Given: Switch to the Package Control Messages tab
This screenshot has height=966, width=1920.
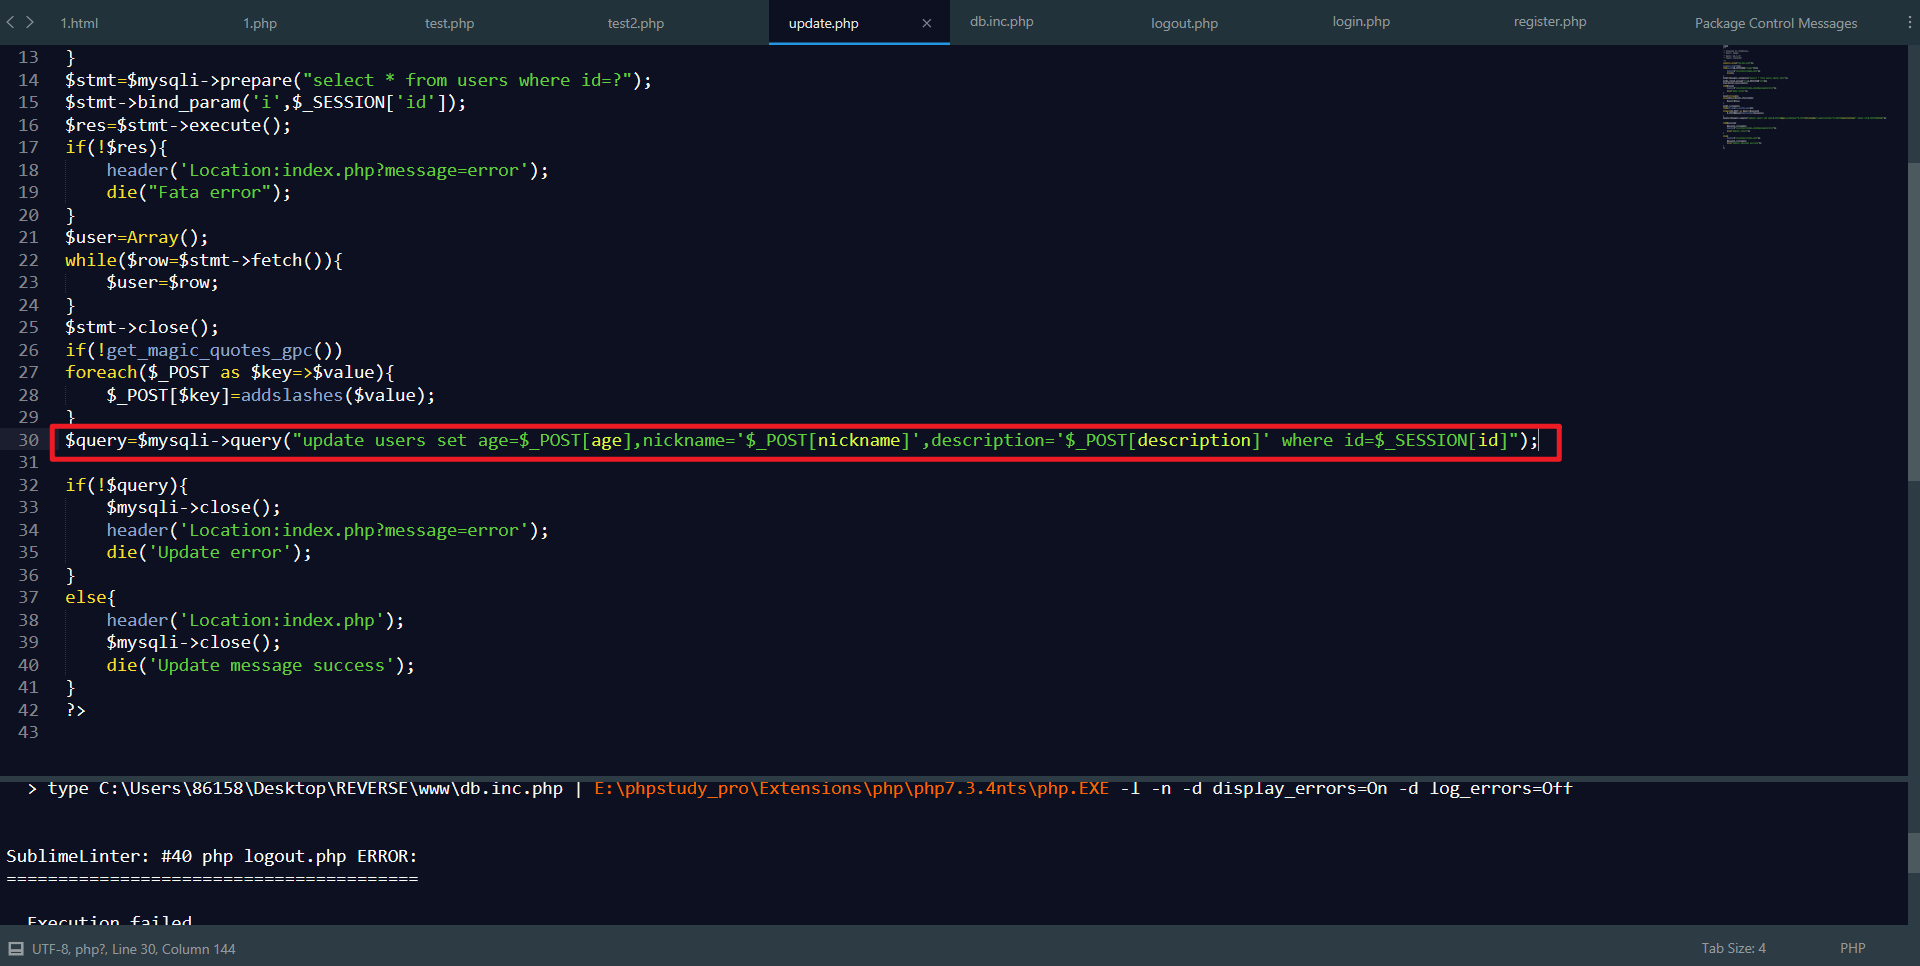Looking at the screenshot, I should click(x=1775, y=22).
